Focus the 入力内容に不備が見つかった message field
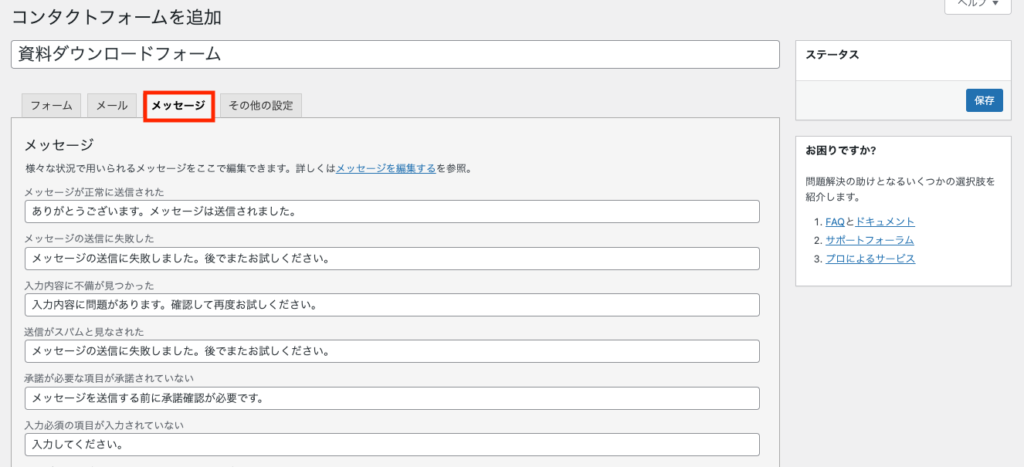1024x467 pixels. [391, 305]
